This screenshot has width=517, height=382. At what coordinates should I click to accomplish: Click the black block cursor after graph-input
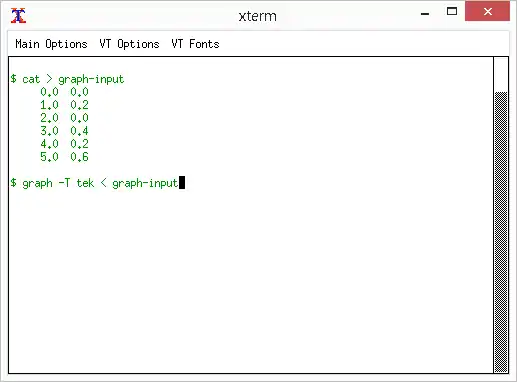pyautogui.click(x=182, y=183)
